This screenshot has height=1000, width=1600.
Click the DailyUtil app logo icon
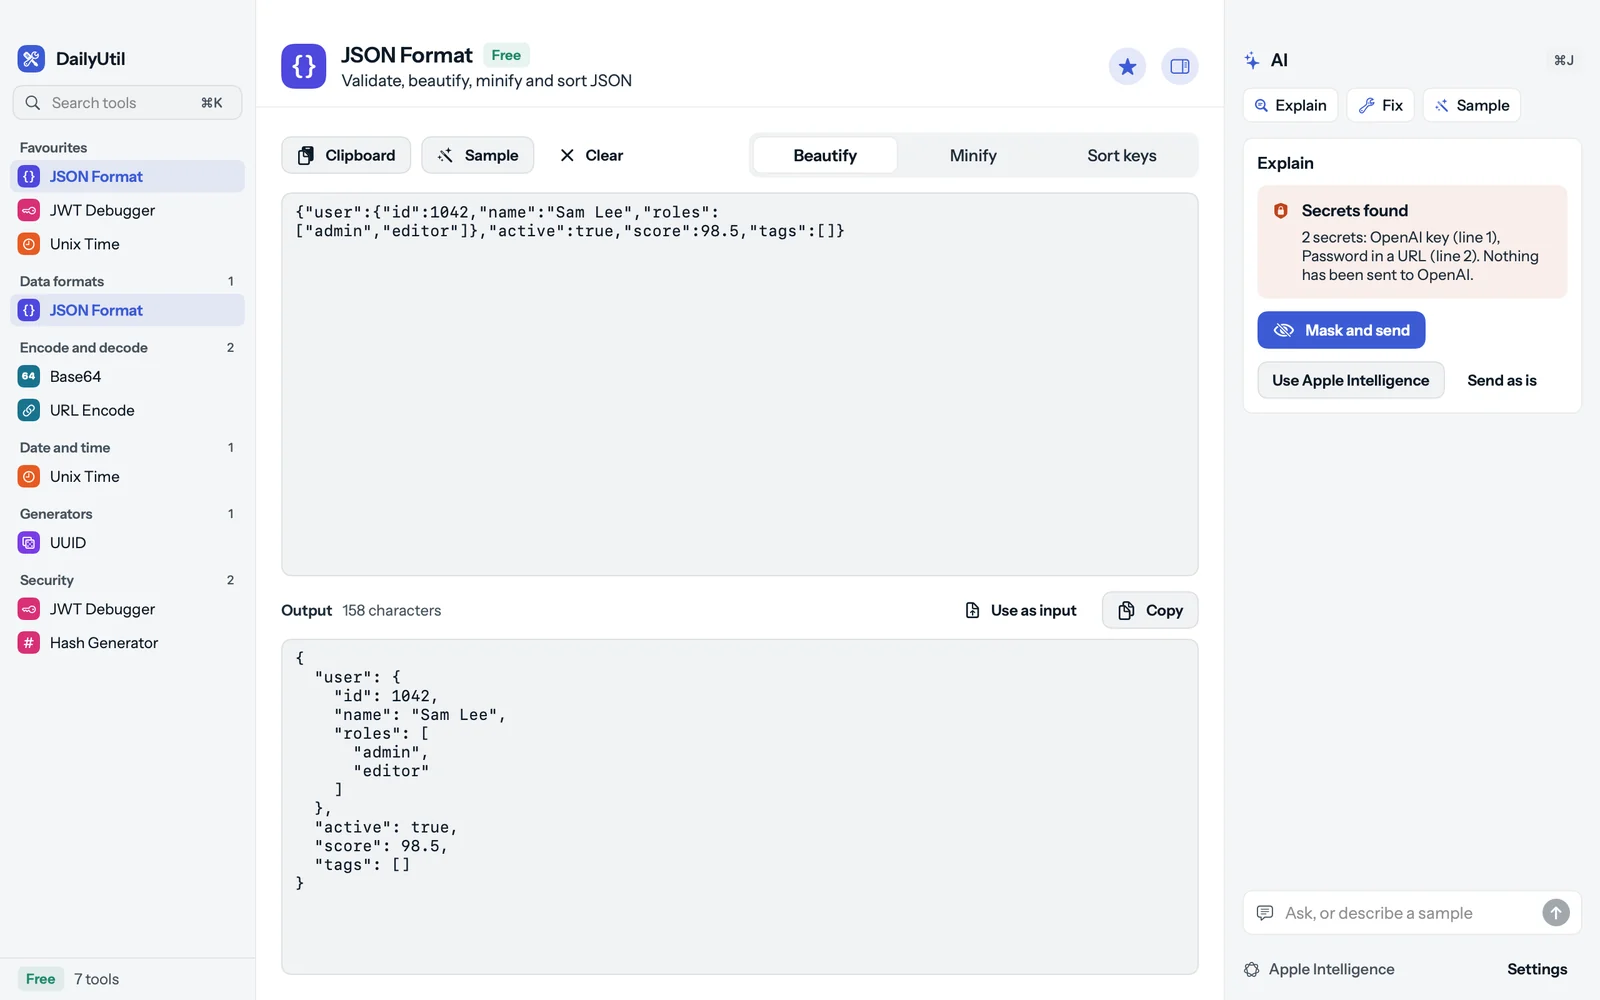(31, 59)
